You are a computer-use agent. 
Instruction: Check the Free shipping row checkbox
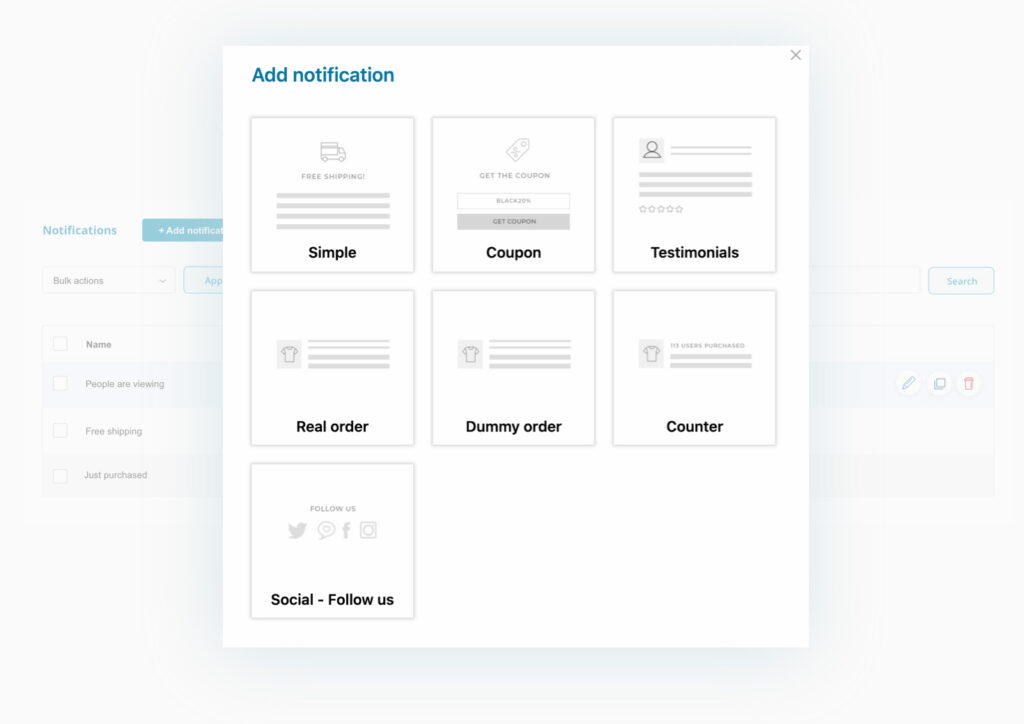[x=60, y=430]
